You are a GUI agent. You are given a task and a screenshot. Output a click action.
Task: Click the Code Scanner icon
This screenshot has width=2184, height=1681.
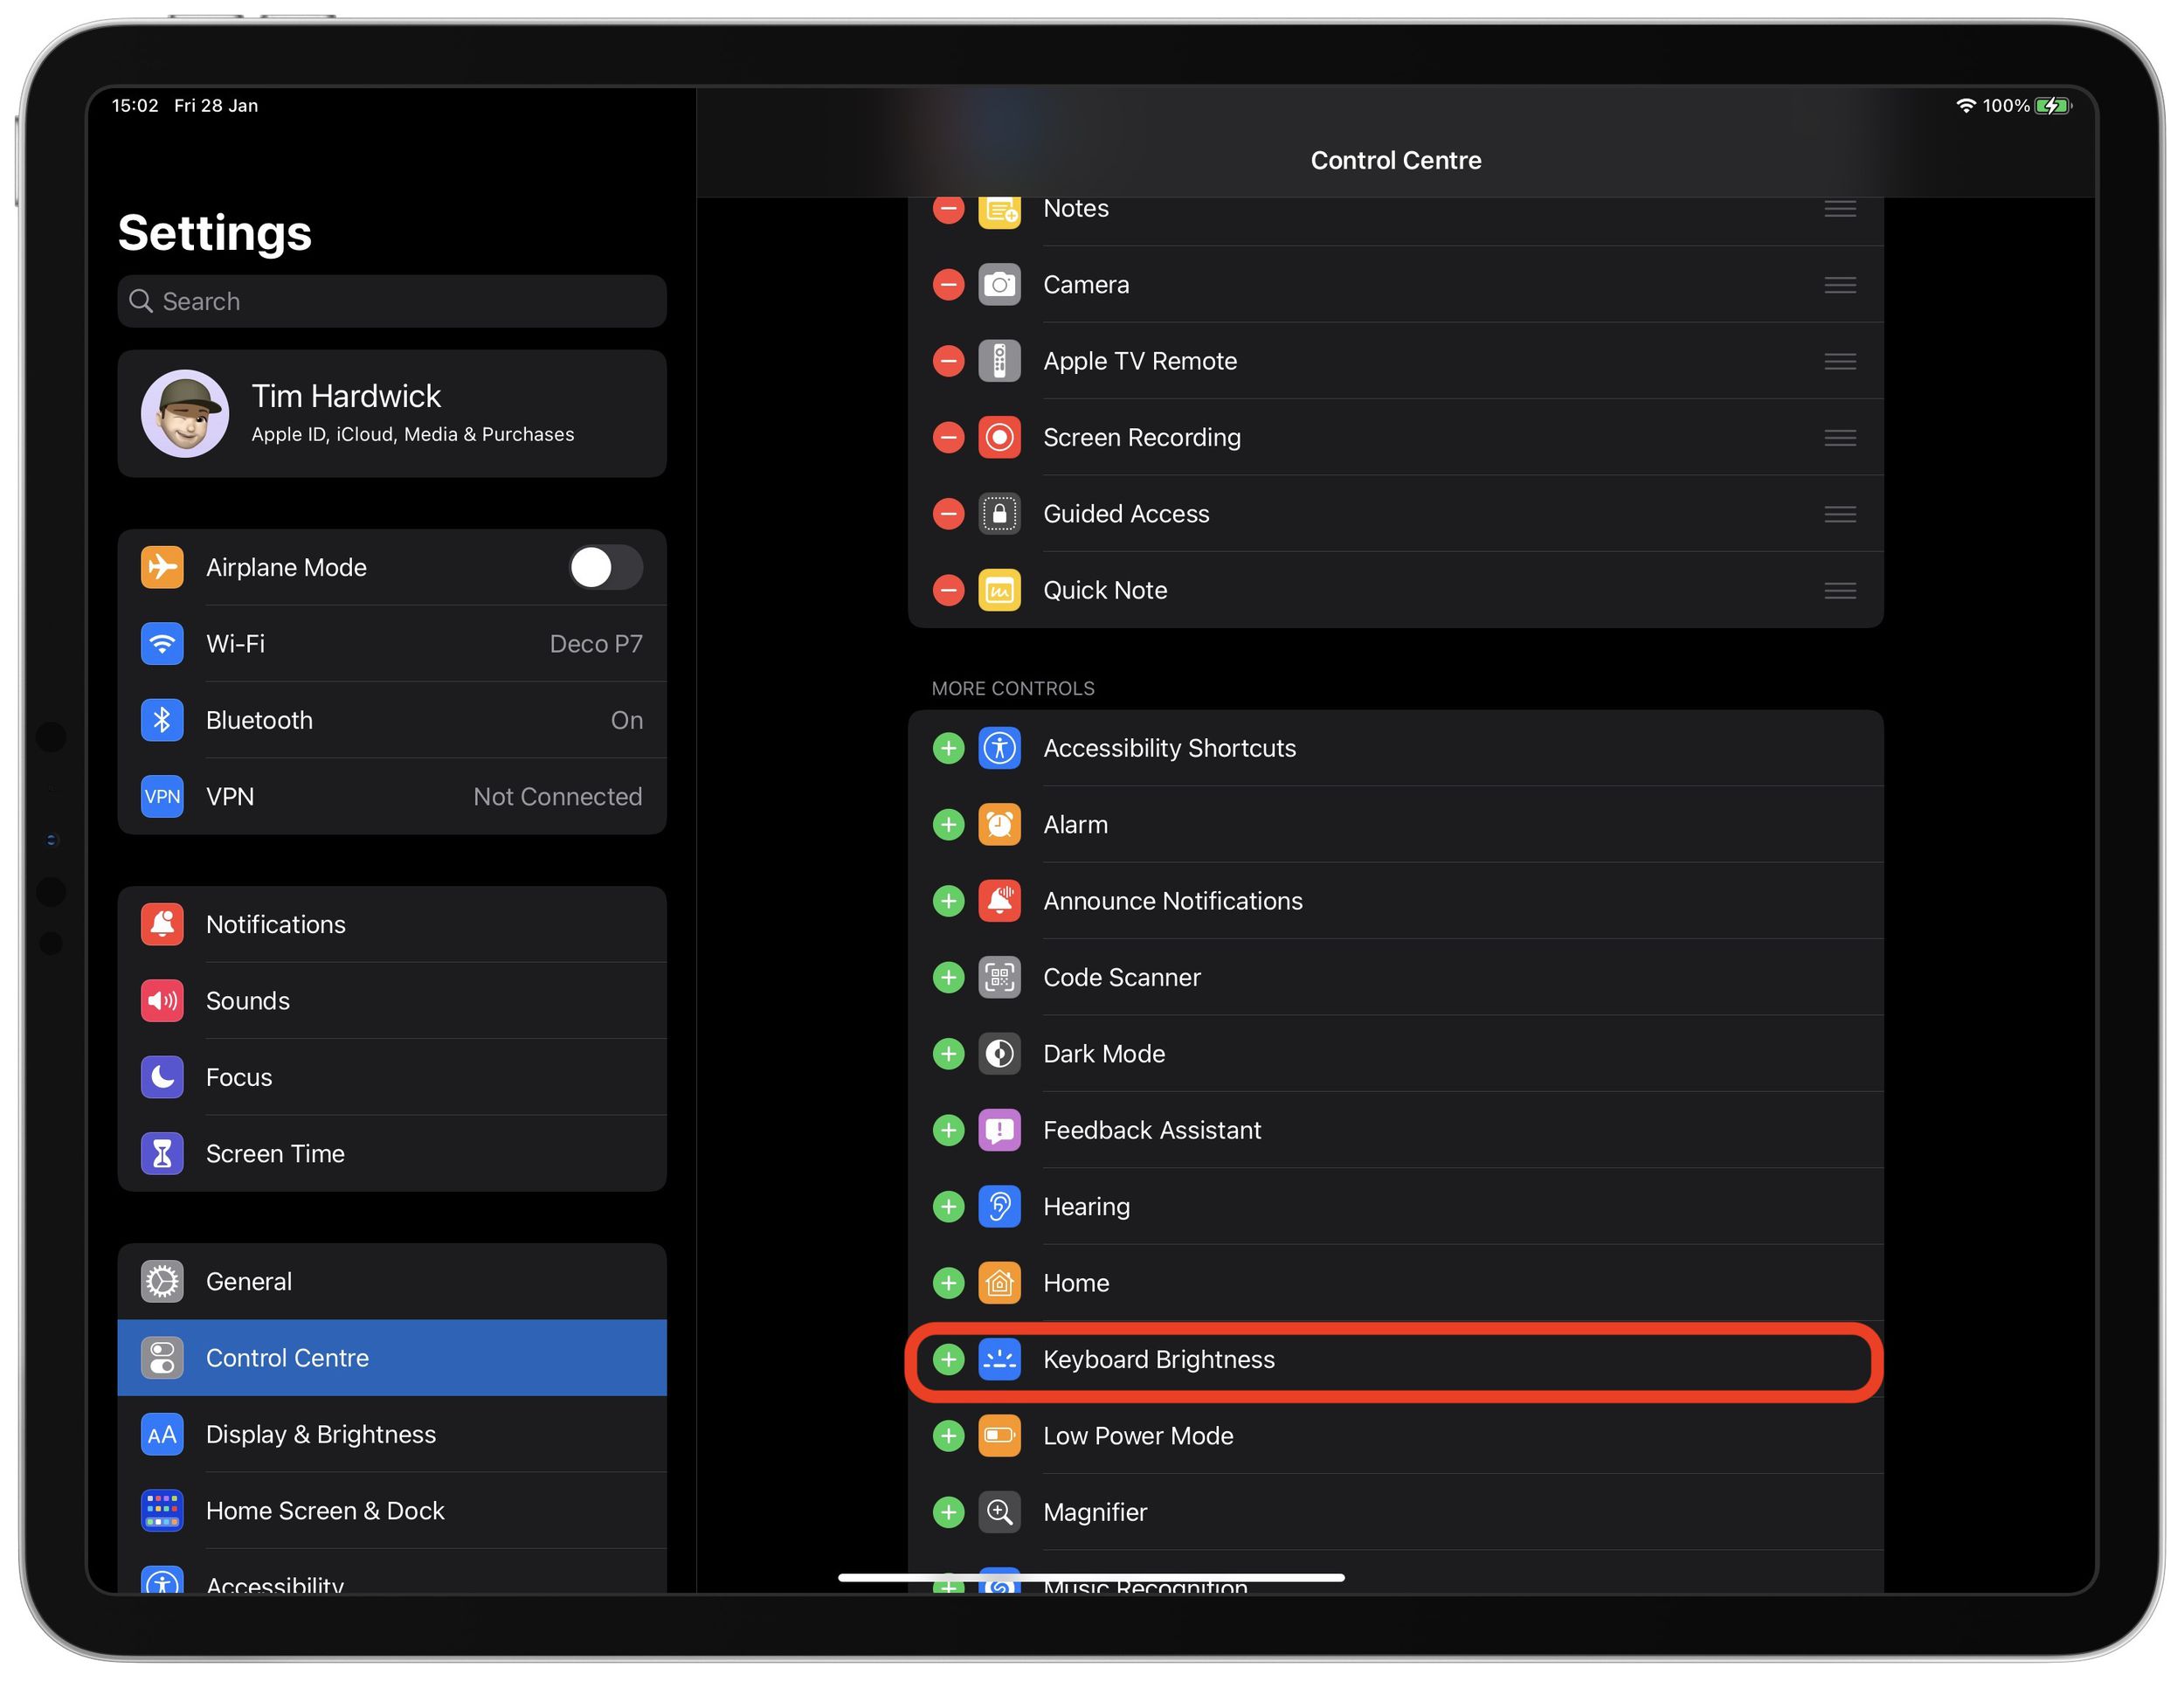999,977
